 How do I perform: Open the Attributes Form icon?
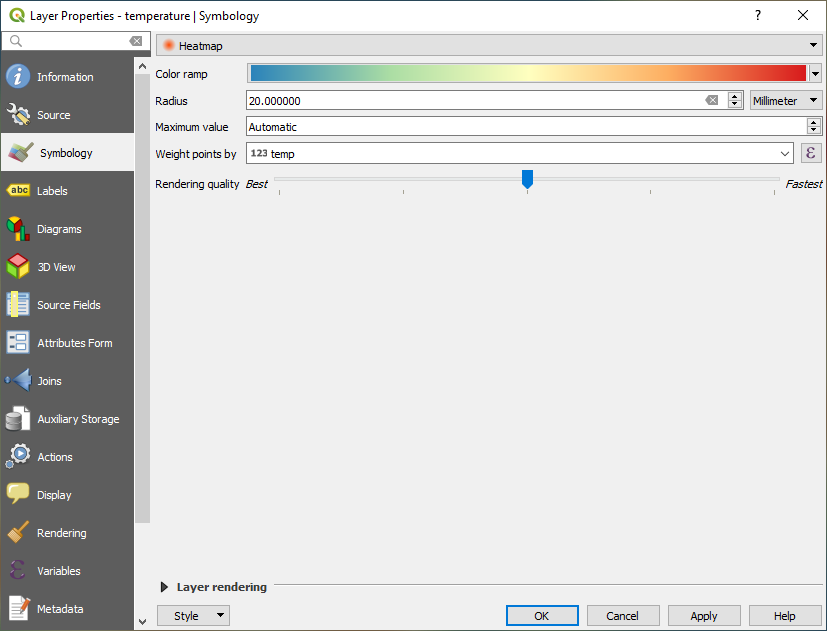pos(18,342)
